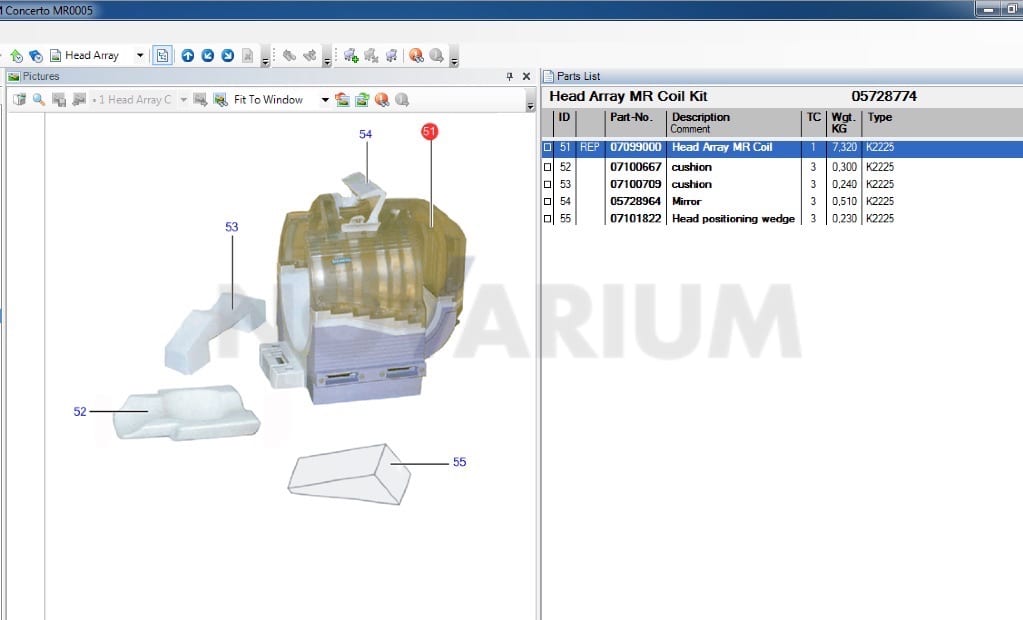
Task: Click the green picture refresh icon
Action: point(362,100)
